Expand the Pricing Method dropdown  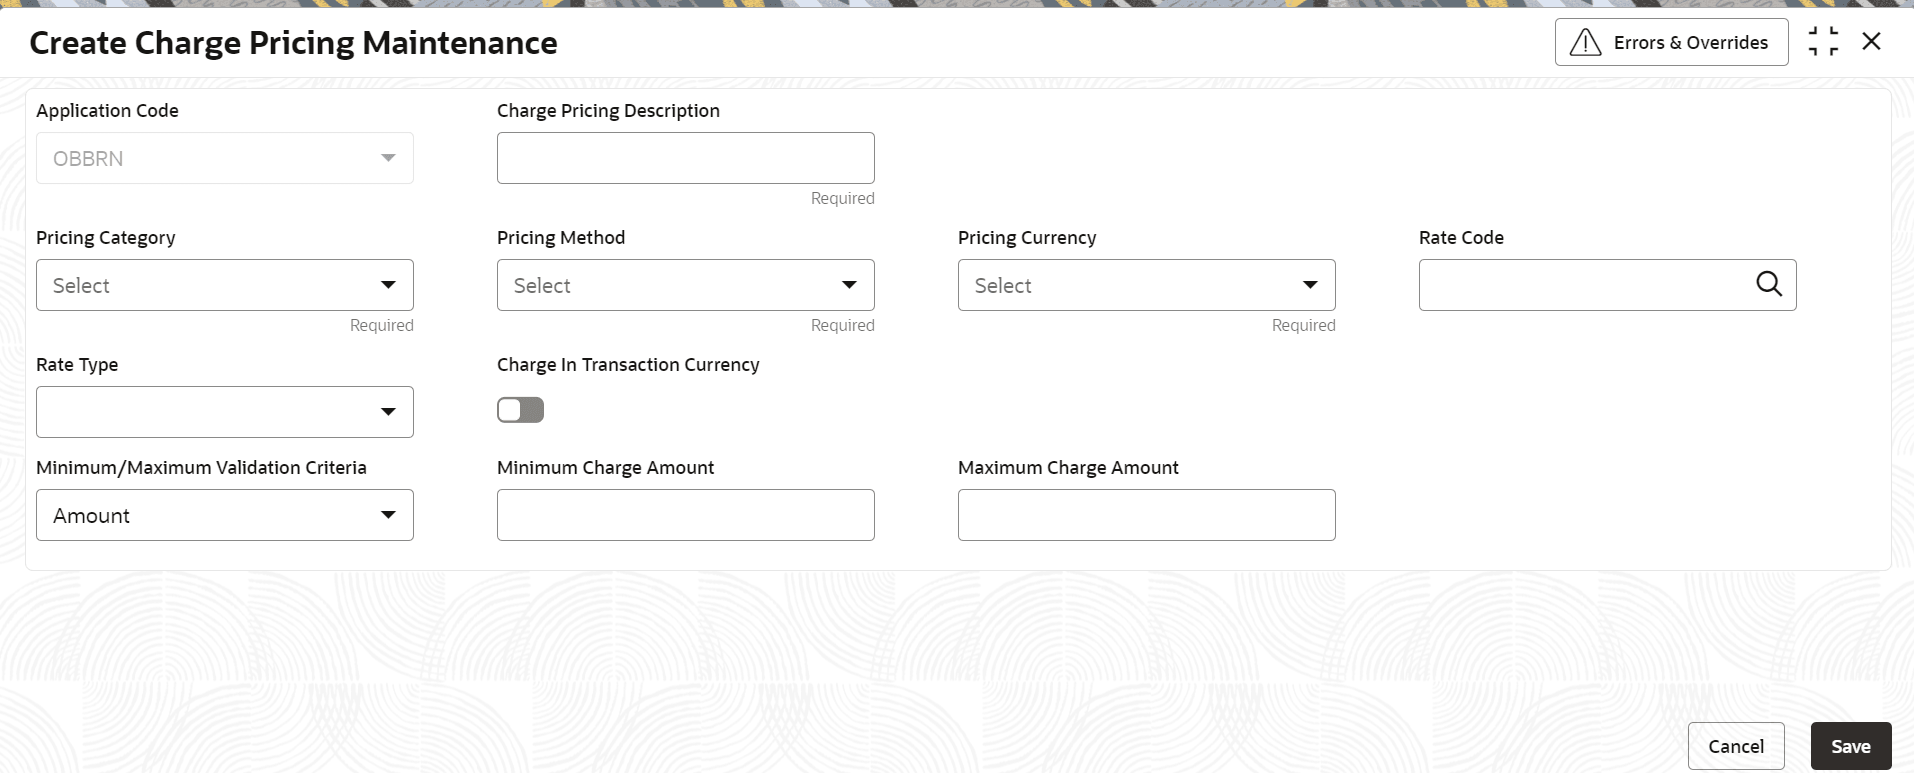click(x=686, y=285)
